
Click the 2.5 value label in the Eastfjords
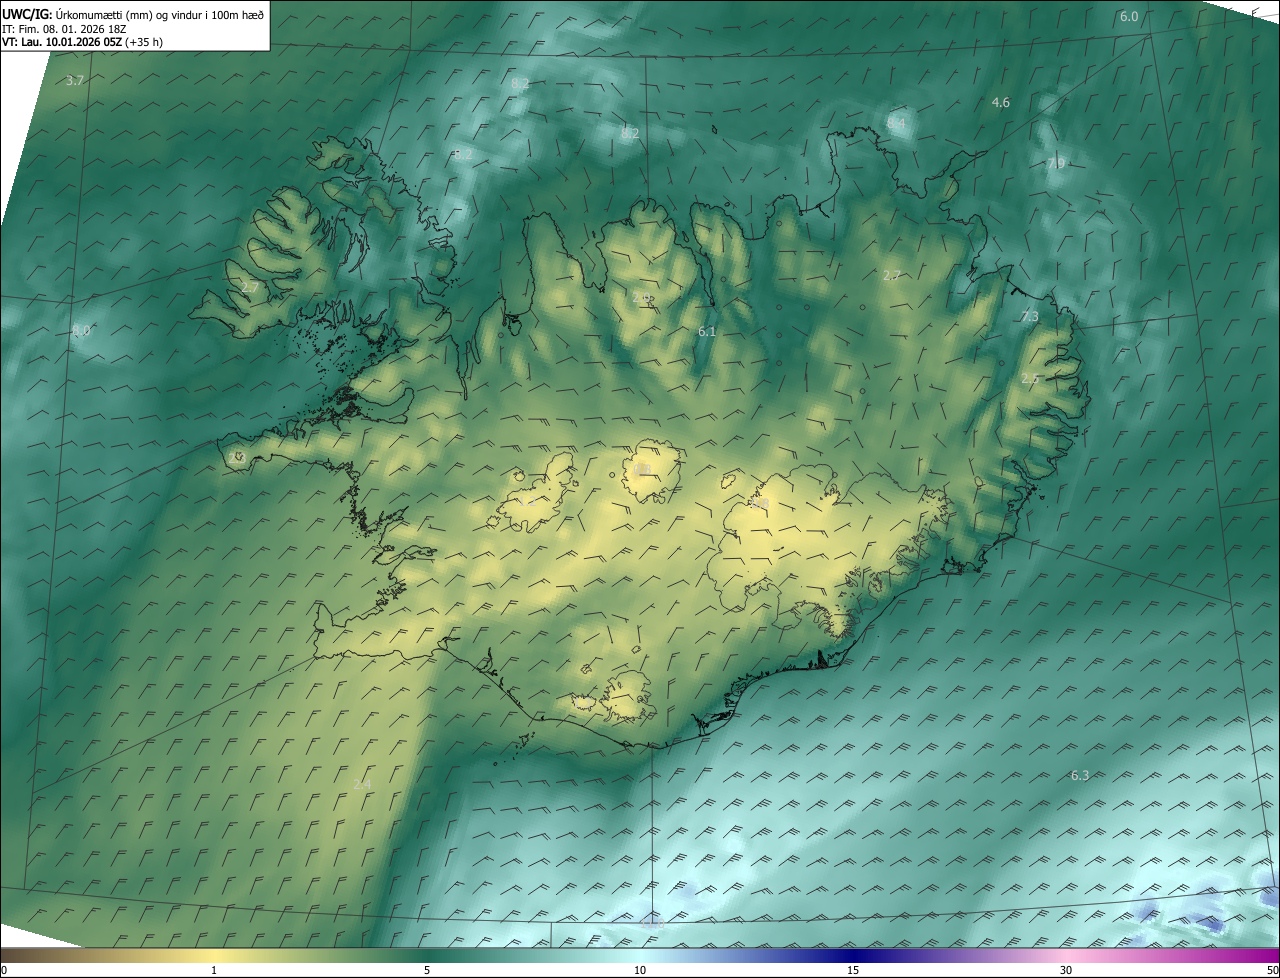[1030, 379]
